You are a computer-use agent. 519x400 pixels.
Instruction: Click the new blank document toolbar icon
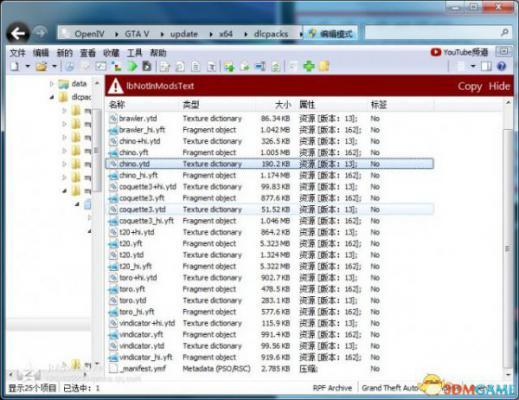coord(14,66)
